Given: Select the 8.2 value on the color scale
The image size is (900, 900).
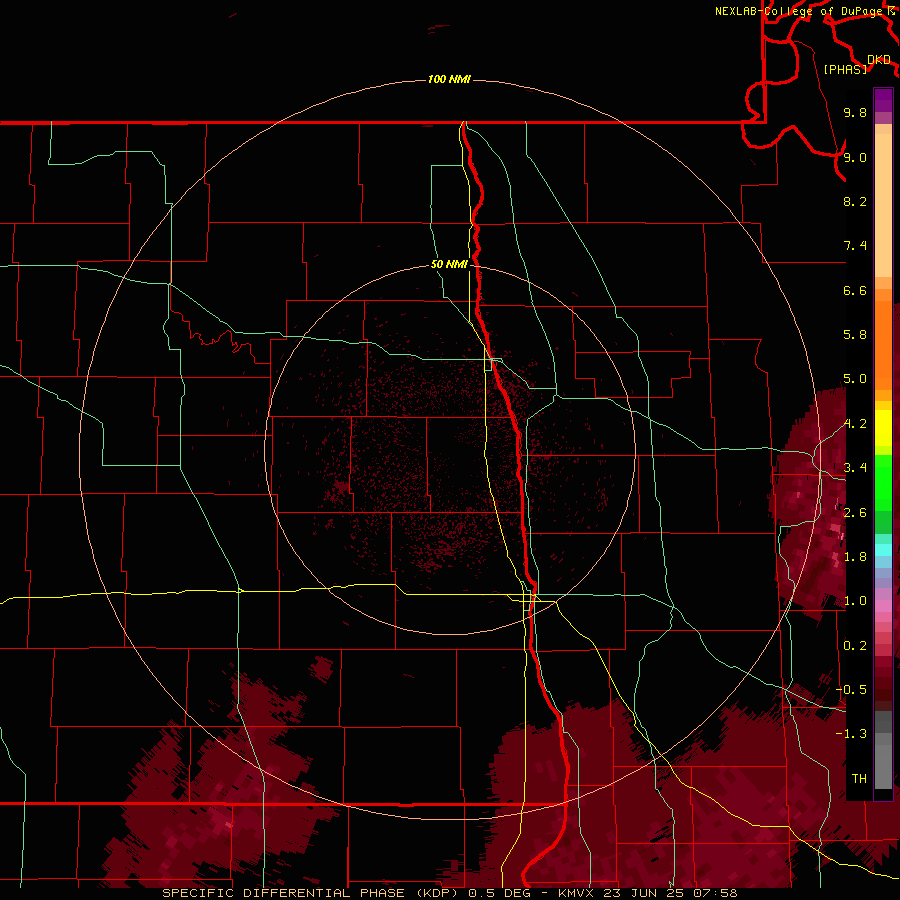Looking at the screenshot, I should pos(855,201).
